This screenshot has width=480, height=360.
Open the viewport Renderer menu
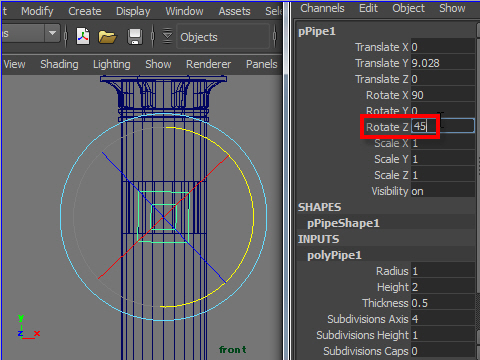(x=208, y=64)
